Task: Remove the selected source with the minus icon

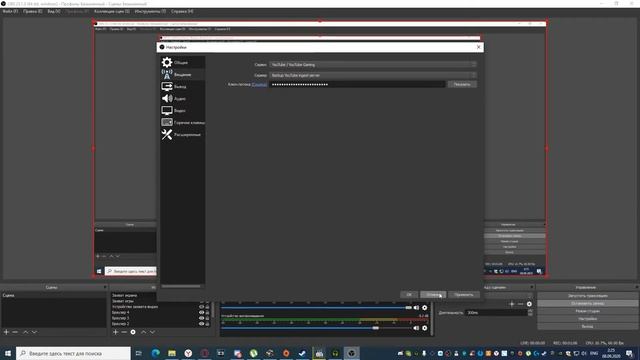Action: (124, 332)
